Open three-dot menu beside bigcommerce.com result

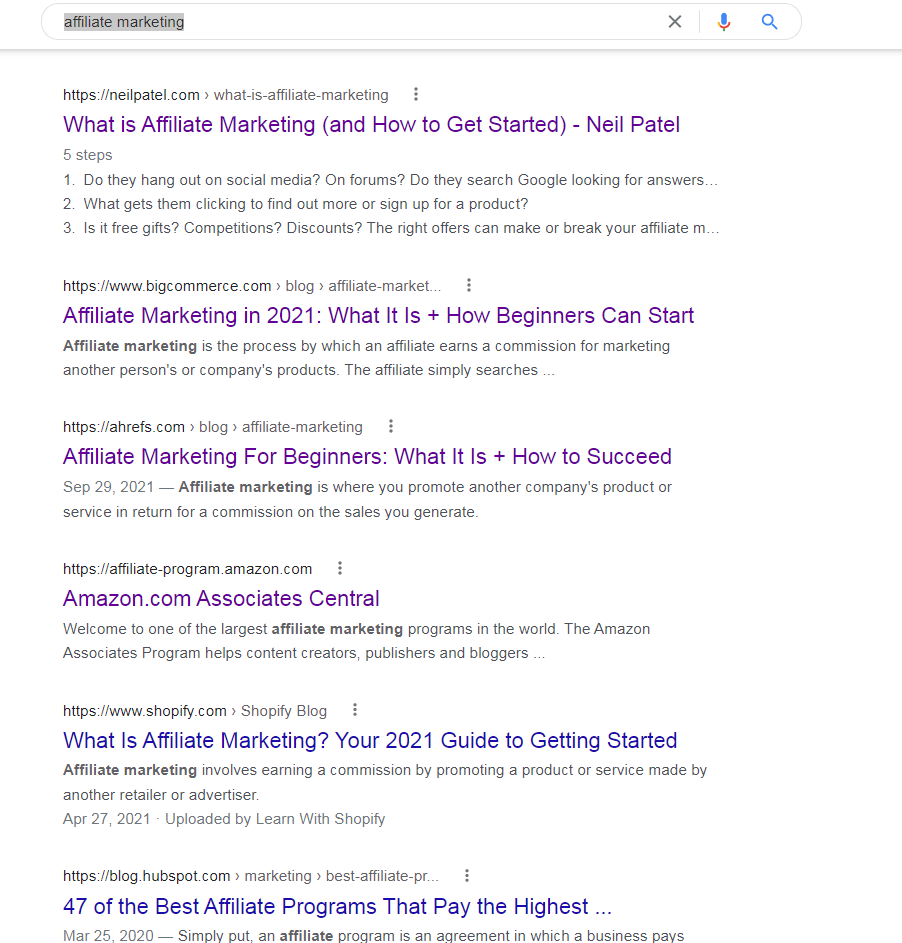469,285
